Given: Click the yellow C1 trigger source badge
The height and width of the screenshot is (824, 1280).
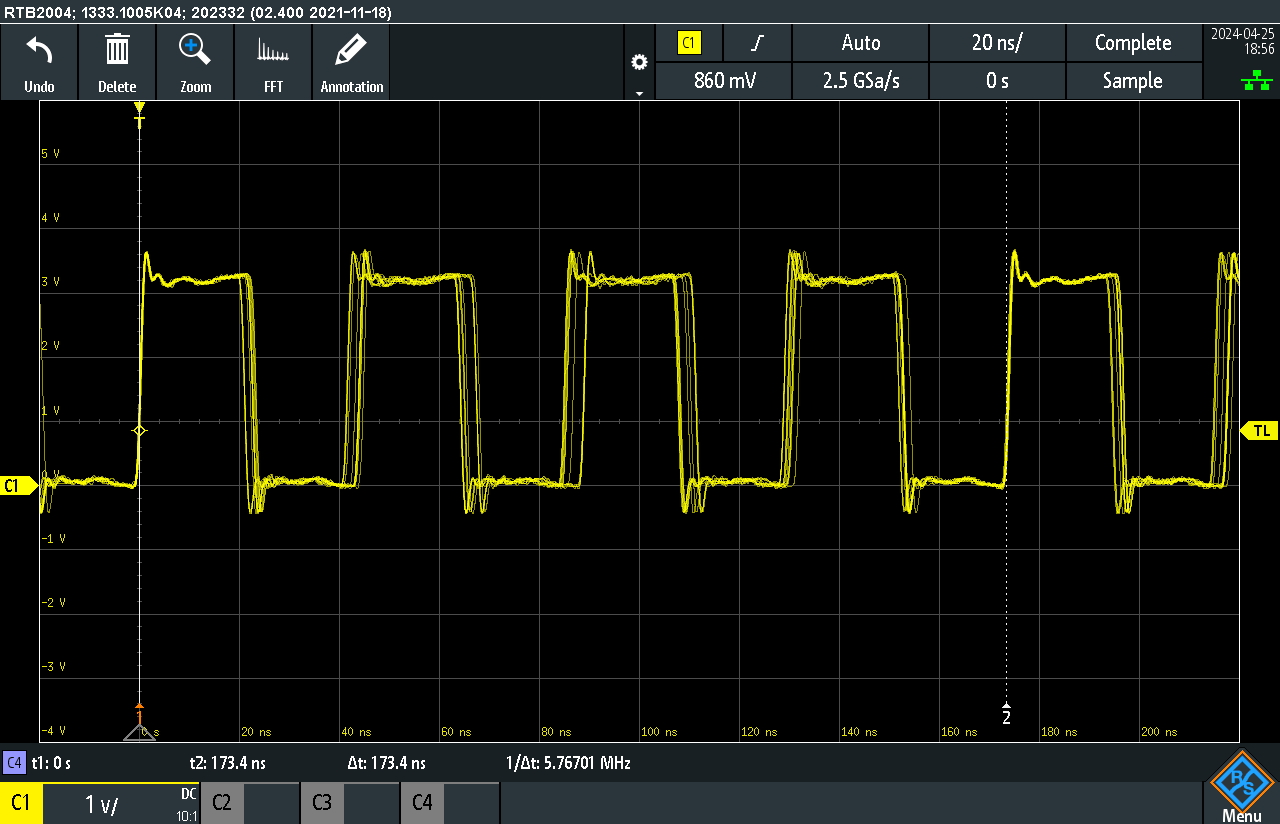Looking at the screenshot, I should [x=689, y=43].
